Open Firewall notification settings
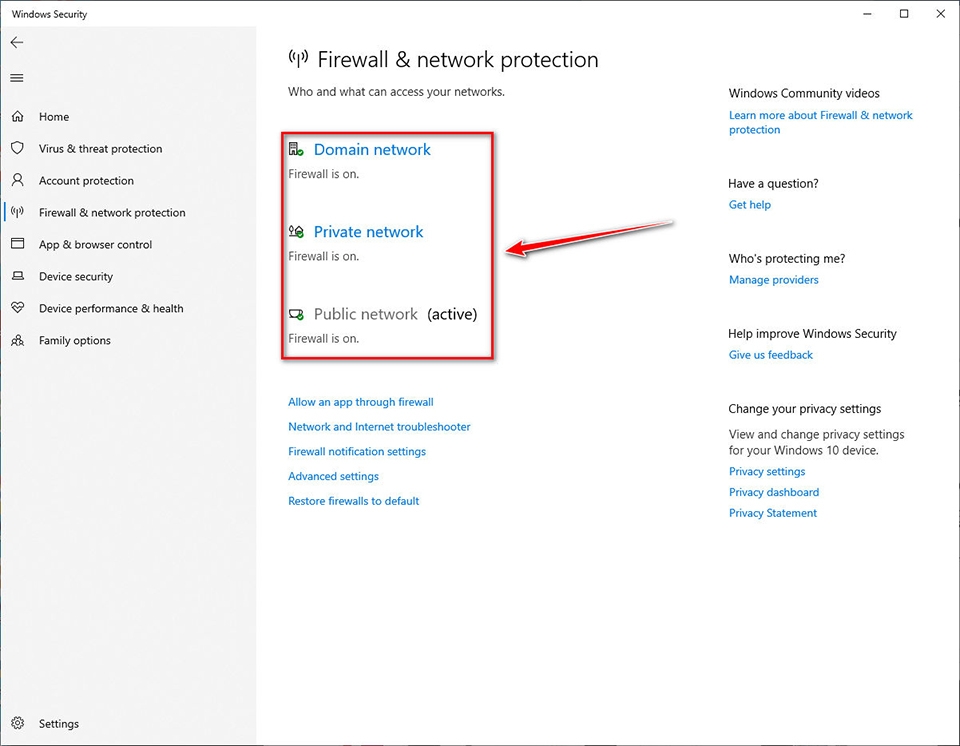 356,451
